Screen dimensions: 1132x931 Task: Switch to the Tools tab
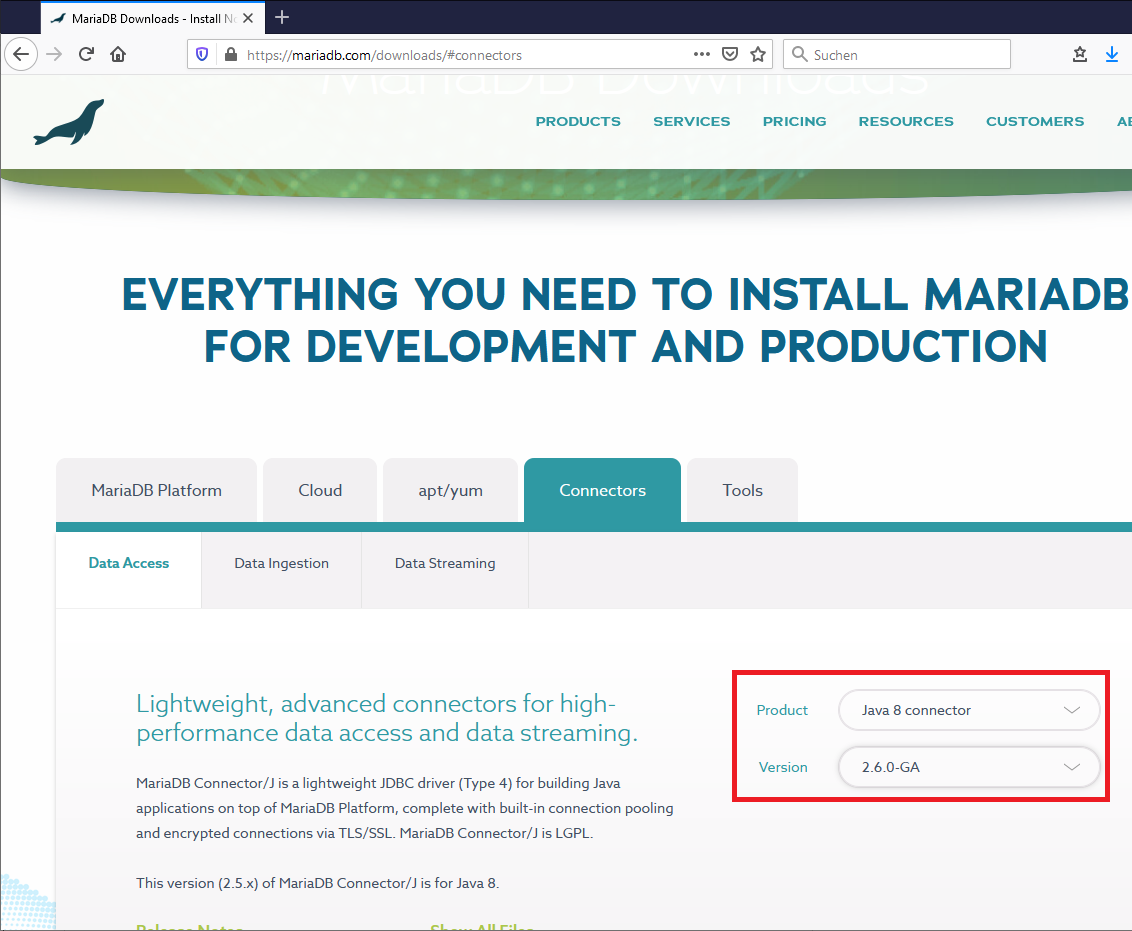(x=742, y=490)
